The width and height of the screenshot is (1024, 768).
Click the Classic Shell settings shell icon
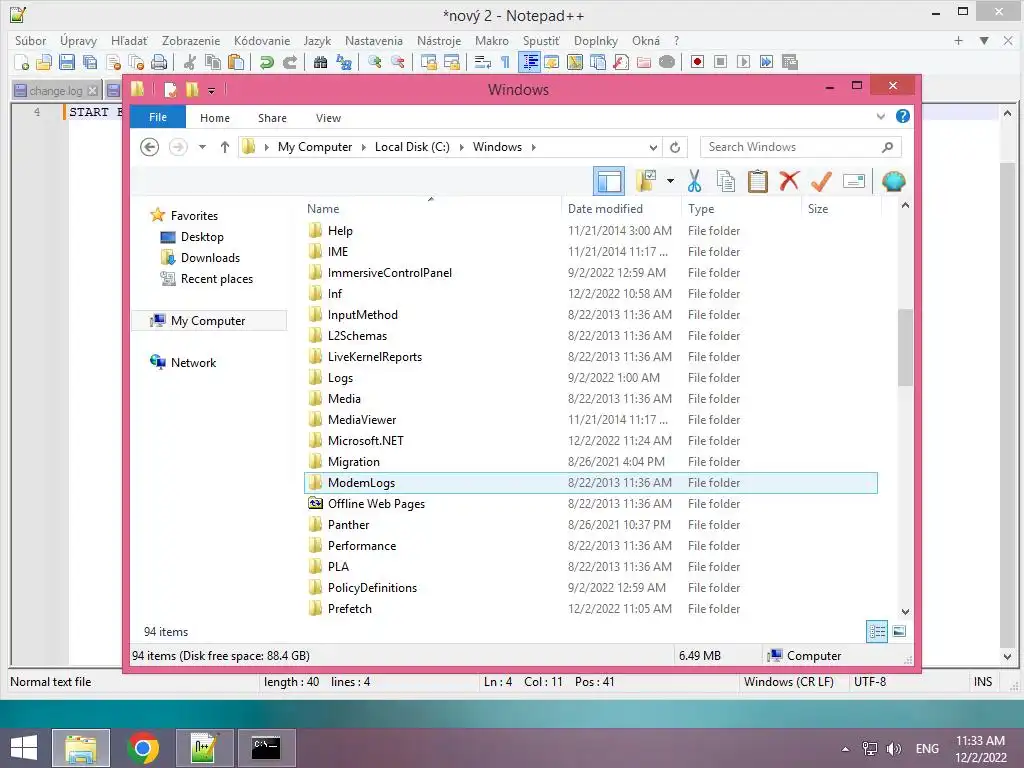[x=893, y=181]
